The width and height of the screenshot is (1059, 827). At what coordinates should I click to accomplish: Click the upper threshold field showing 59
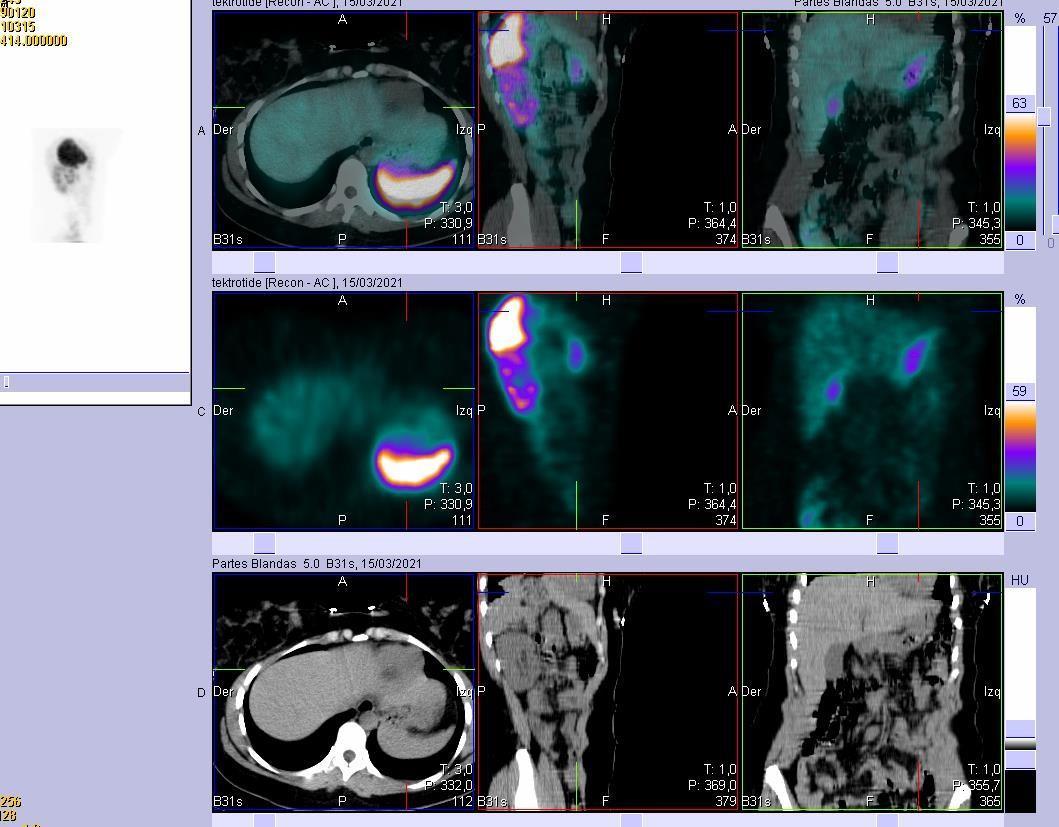pyautogui.click(x=1020, y=391)
